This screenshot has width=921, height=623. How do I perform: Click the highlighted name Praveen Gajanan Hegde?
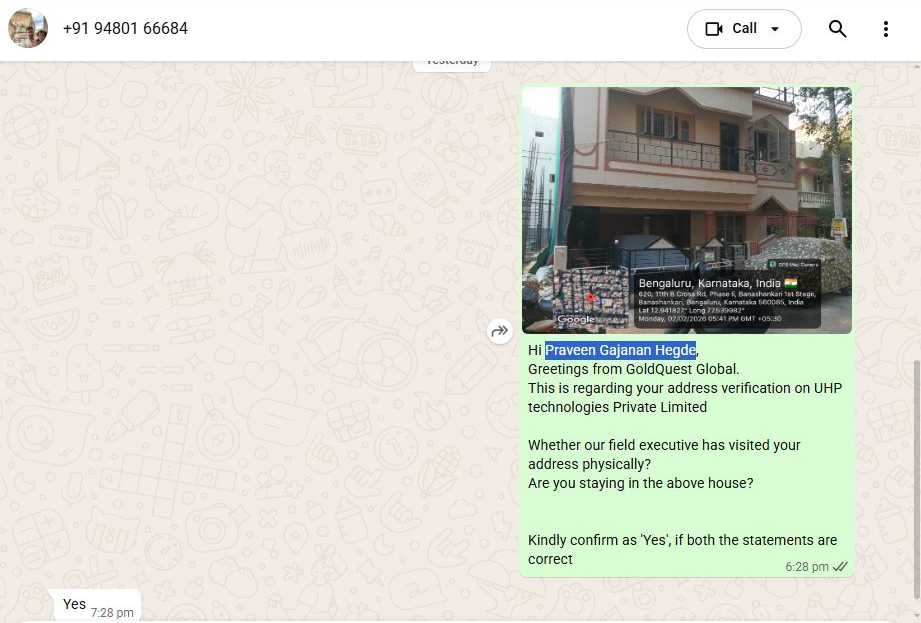tap(620, 350)
